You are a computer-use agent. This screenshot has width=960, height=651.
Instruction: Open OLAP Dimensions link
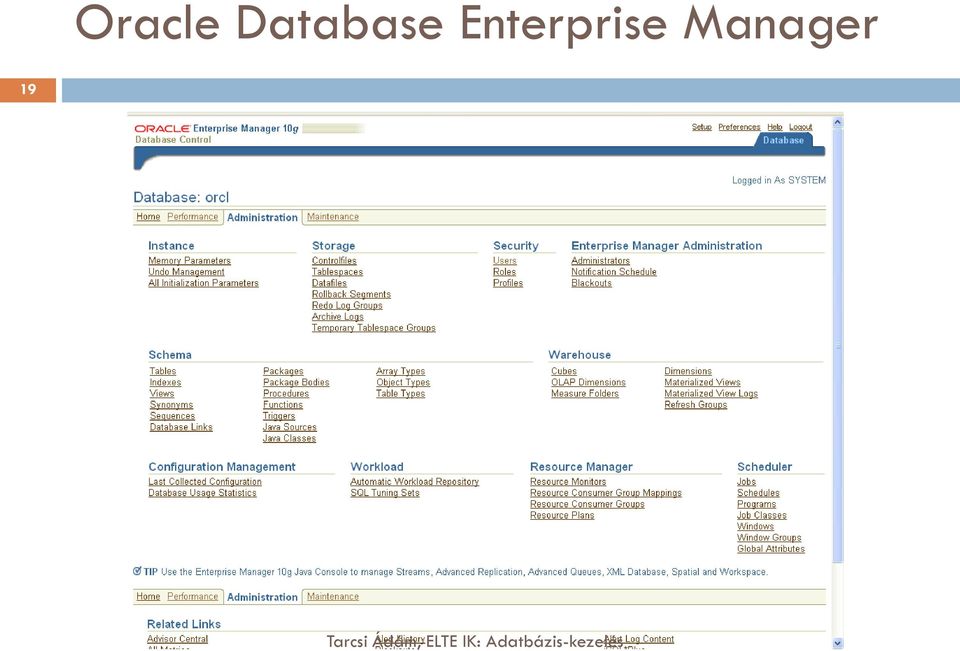tap(588, 383)
